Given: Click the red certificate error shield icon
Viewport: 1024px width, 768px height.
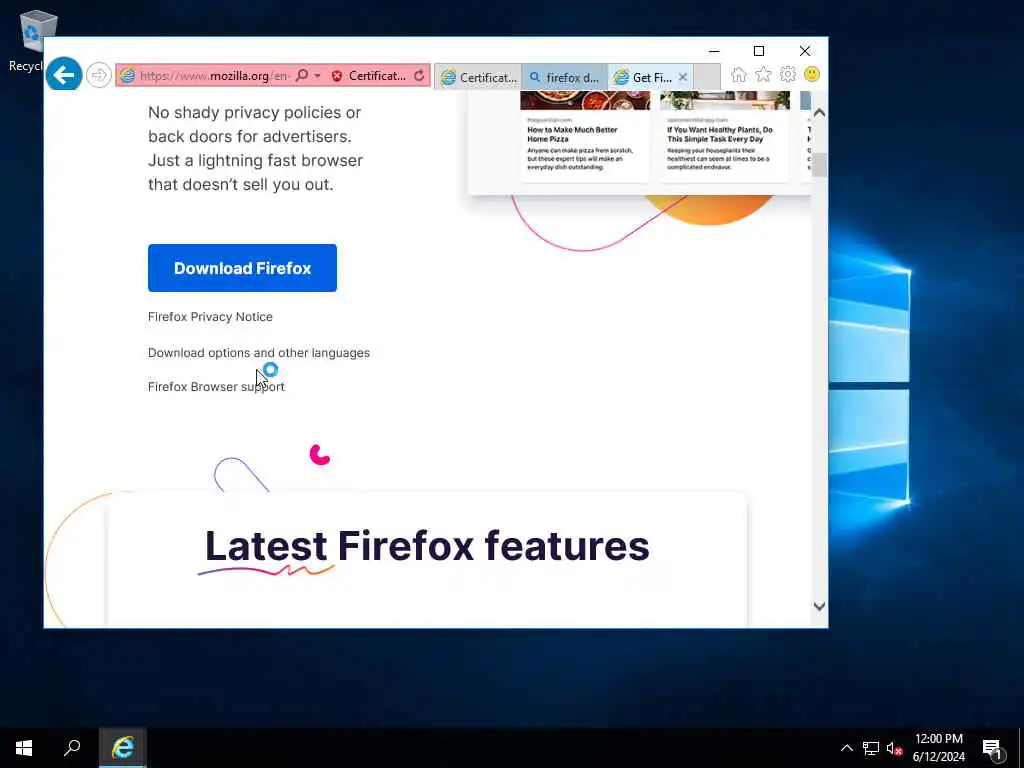Looking at the screenshot, I should (337, 76).
